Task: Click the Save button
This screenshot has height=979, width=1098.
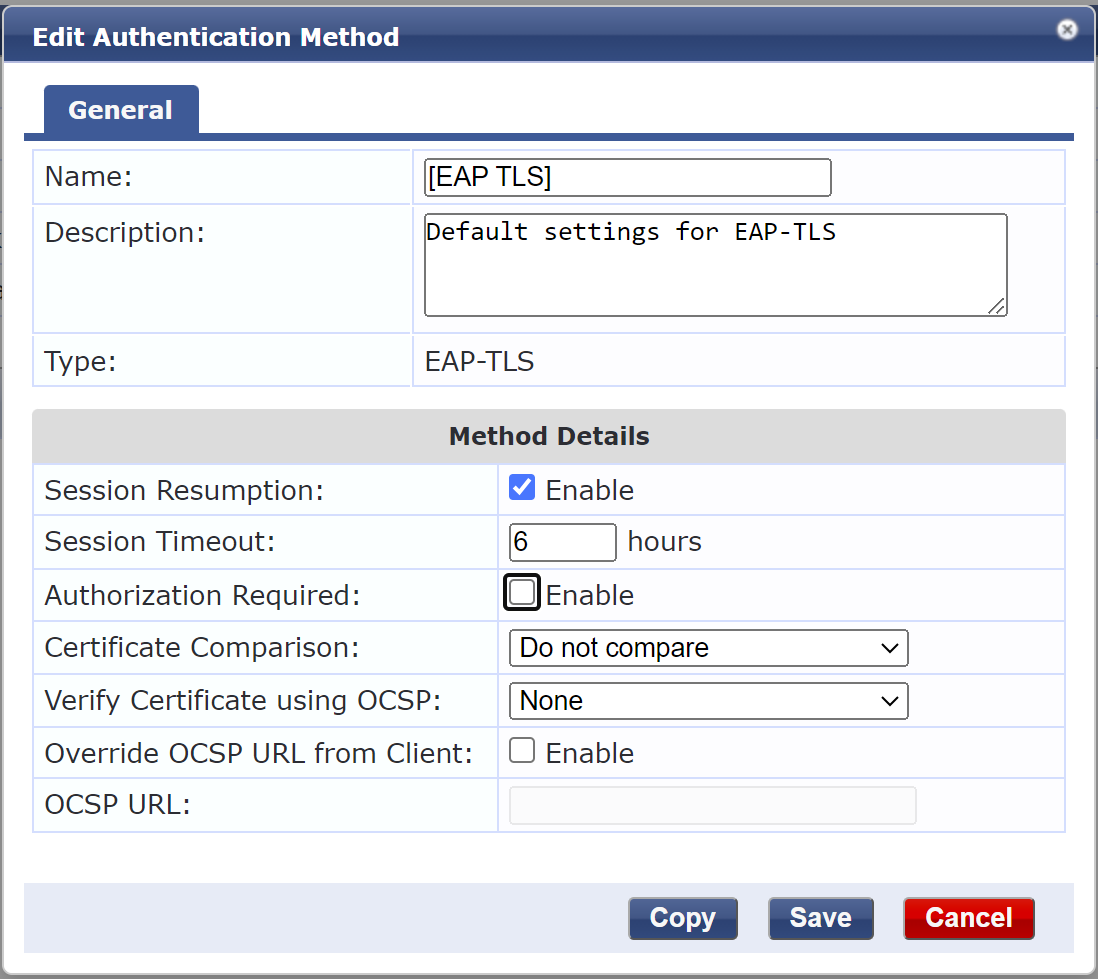Action: click(x=821, y=918)
